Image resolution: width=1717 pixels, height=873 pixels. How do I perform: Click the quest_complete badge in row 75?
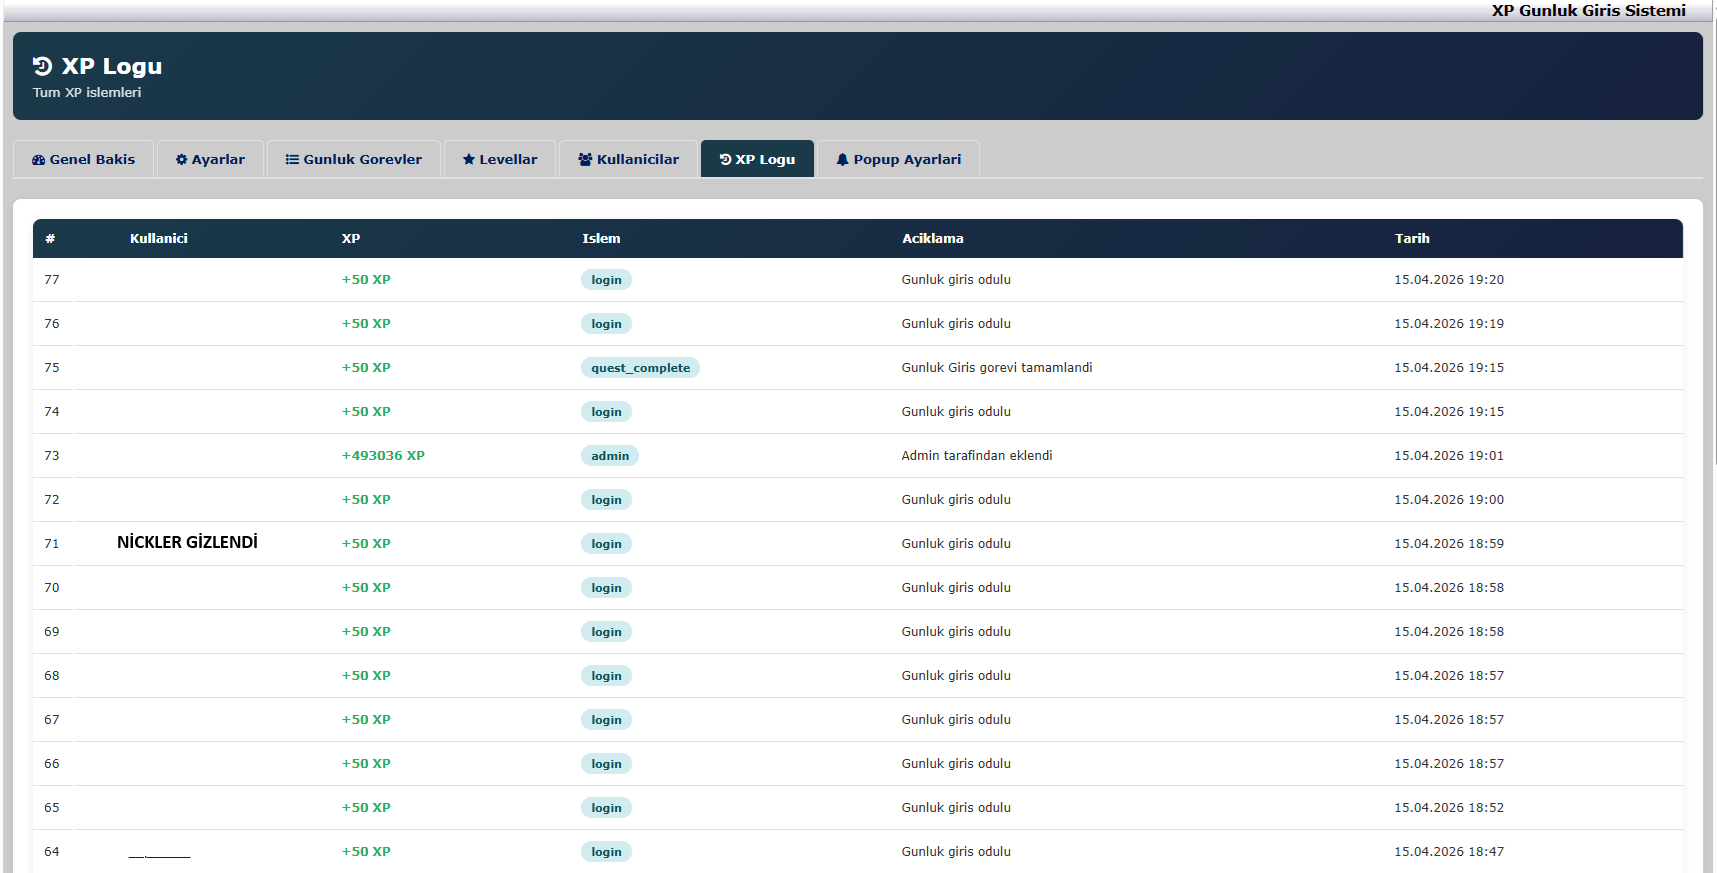pyautogui.click(x=640, y=368)
